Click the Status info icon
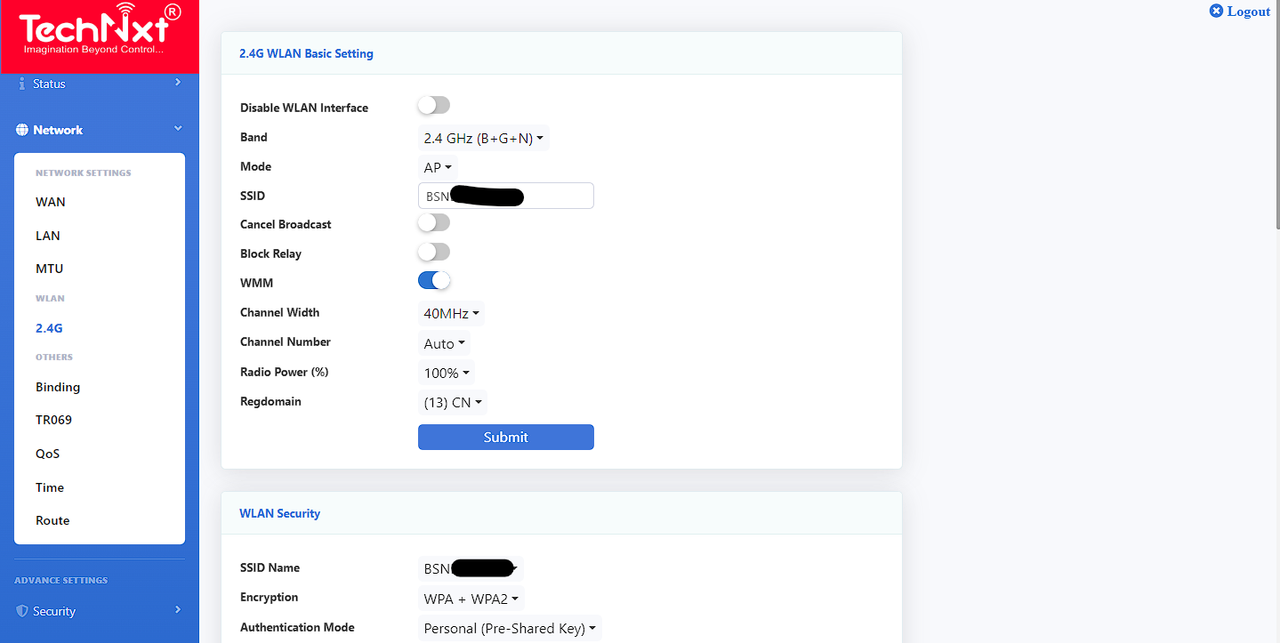The image size is (1280, 643). [22, 84]
